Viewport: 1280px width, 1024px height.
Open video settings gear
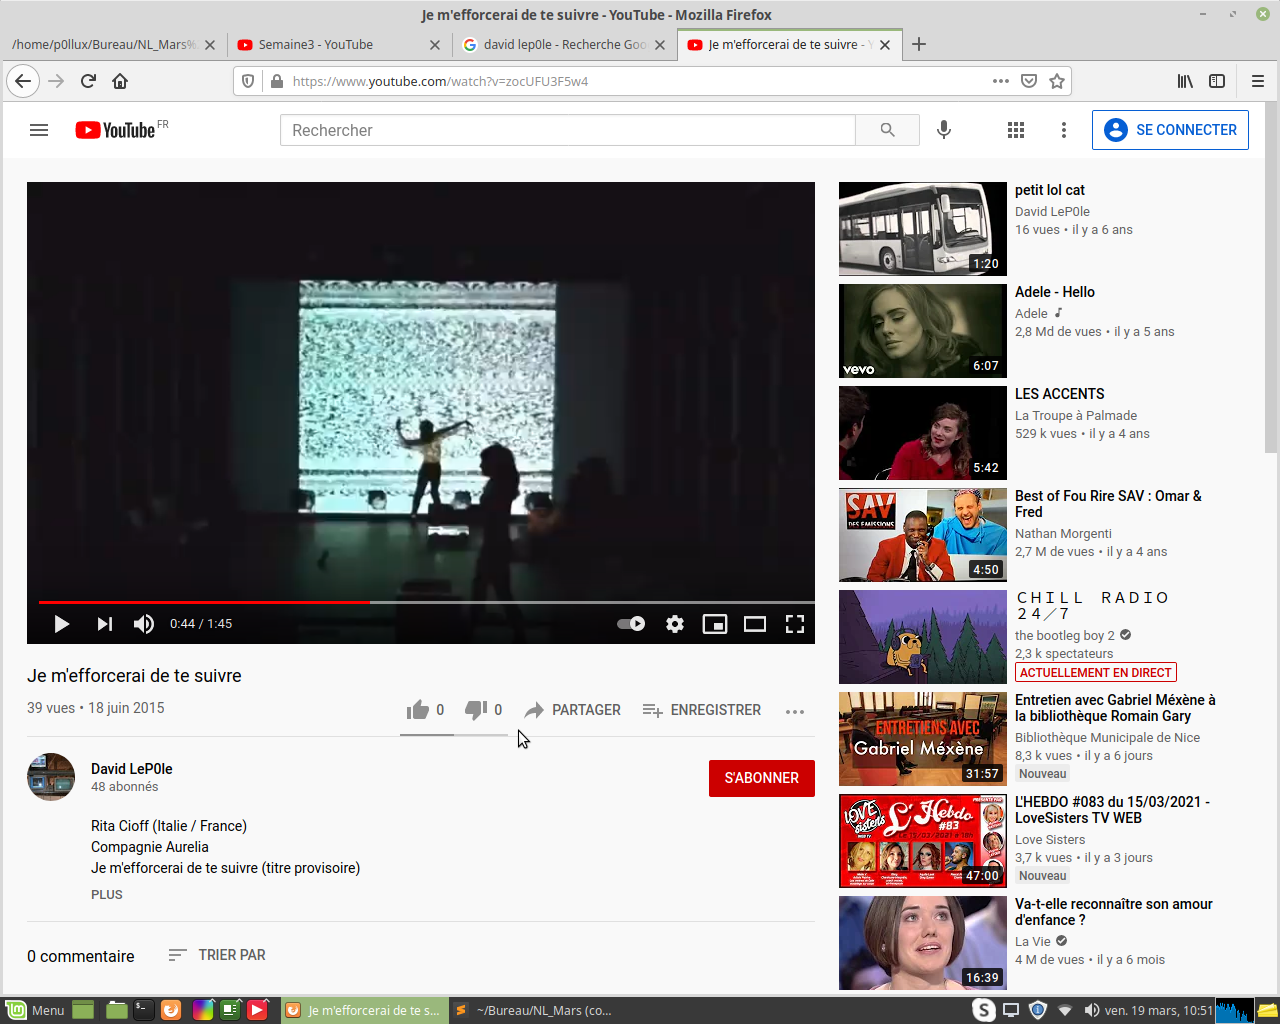tap(675, 624)
